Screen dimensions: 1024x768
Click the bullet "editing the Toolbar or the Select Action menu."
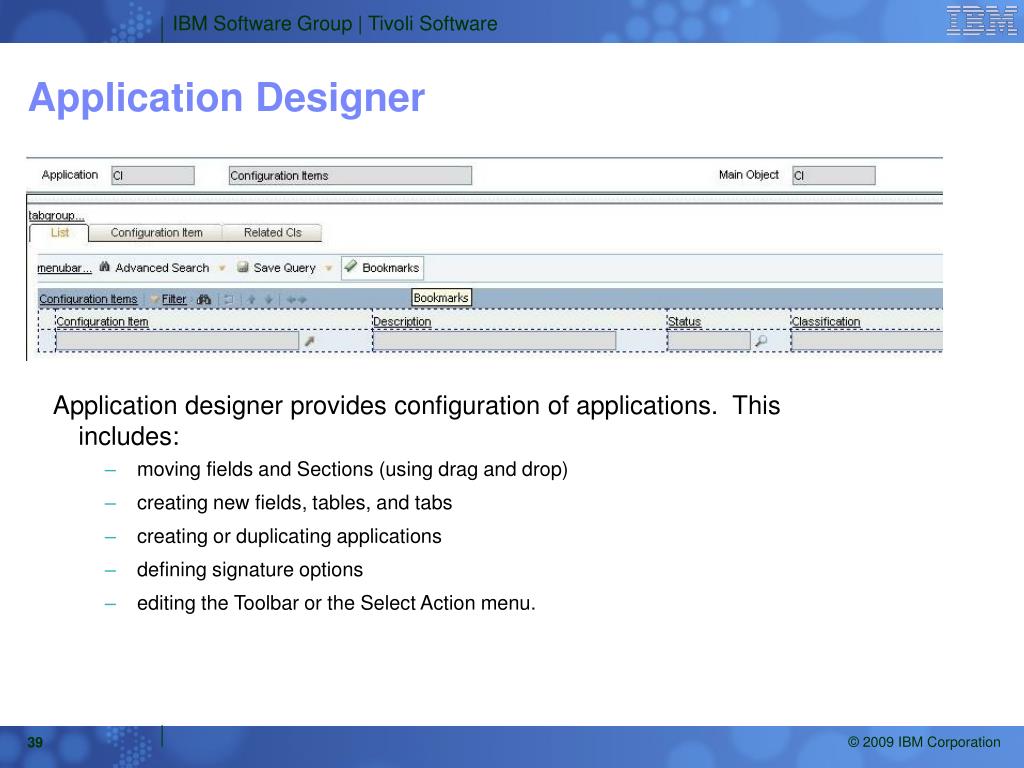pos(336,603)
